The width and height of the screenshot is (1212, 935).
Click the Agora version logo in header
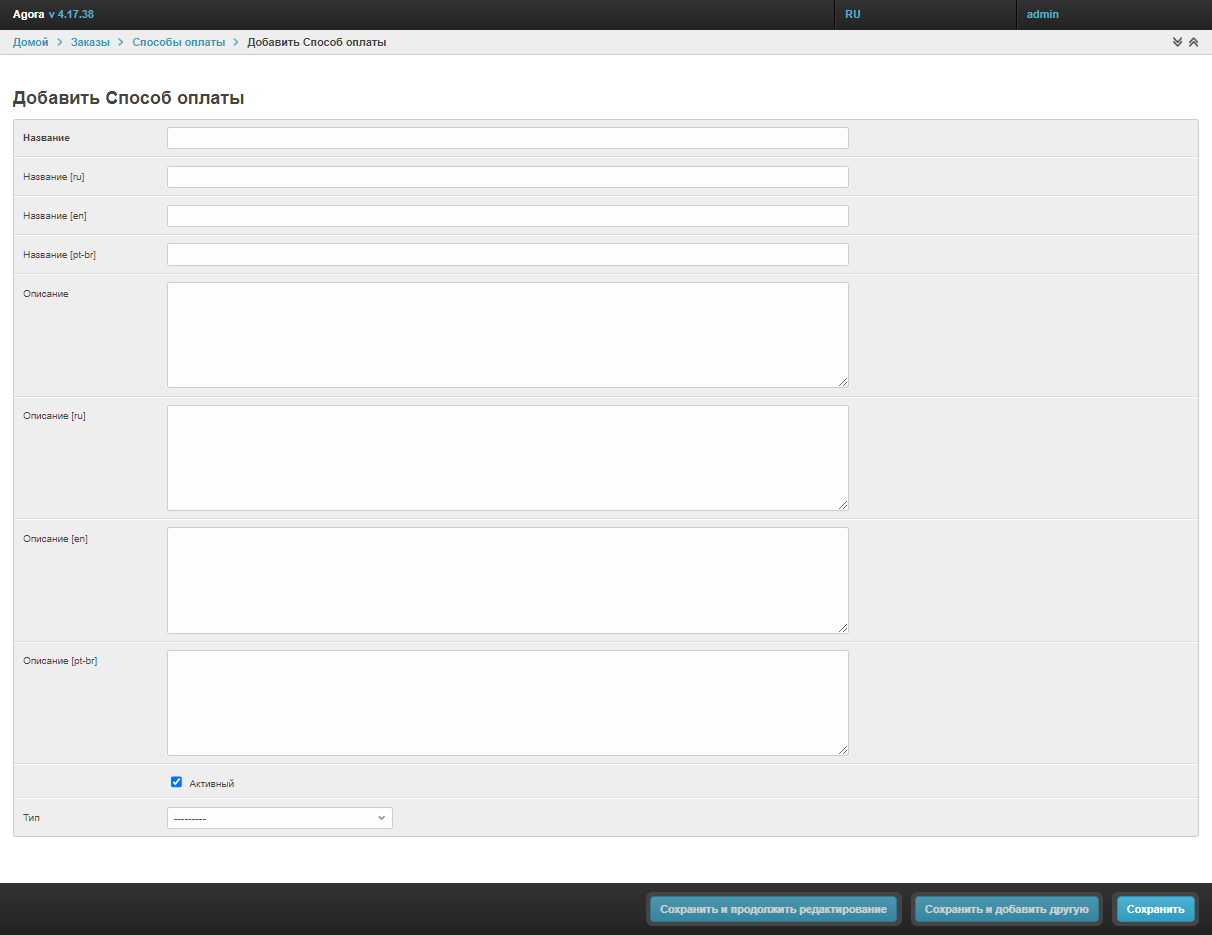[53, 14]
